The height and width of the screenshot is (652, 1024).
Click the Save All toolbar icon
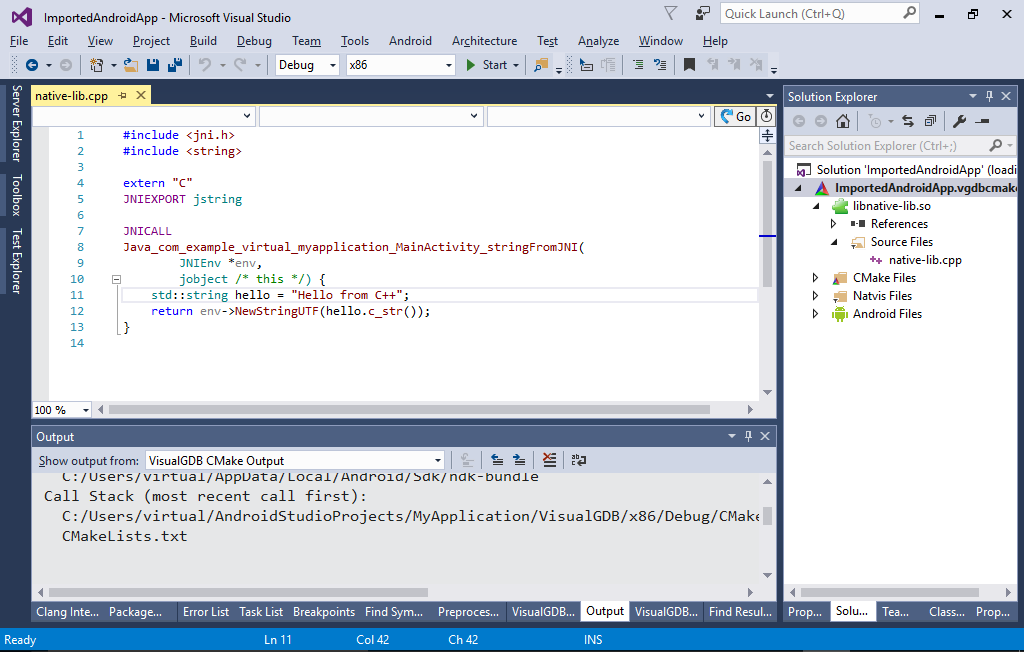click(x=175, y=65)
